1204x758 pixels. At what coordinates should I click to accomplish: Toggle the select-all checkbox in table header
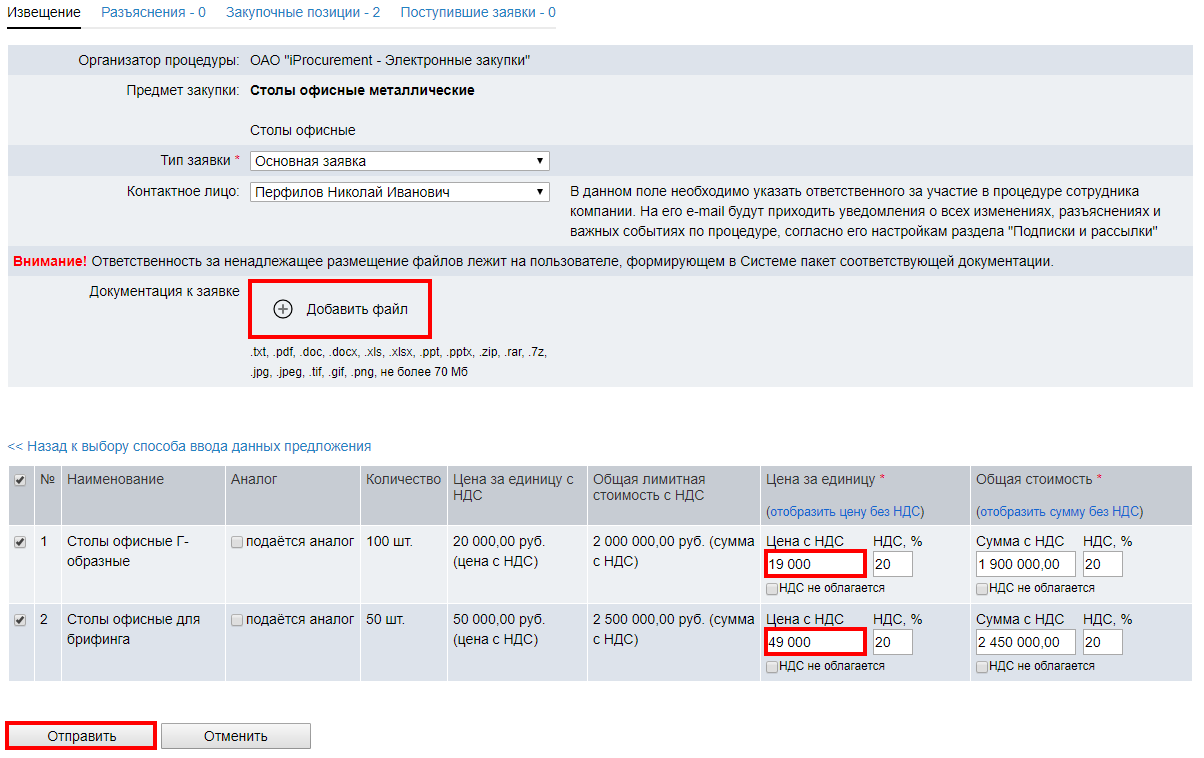[x=21, y=481]
